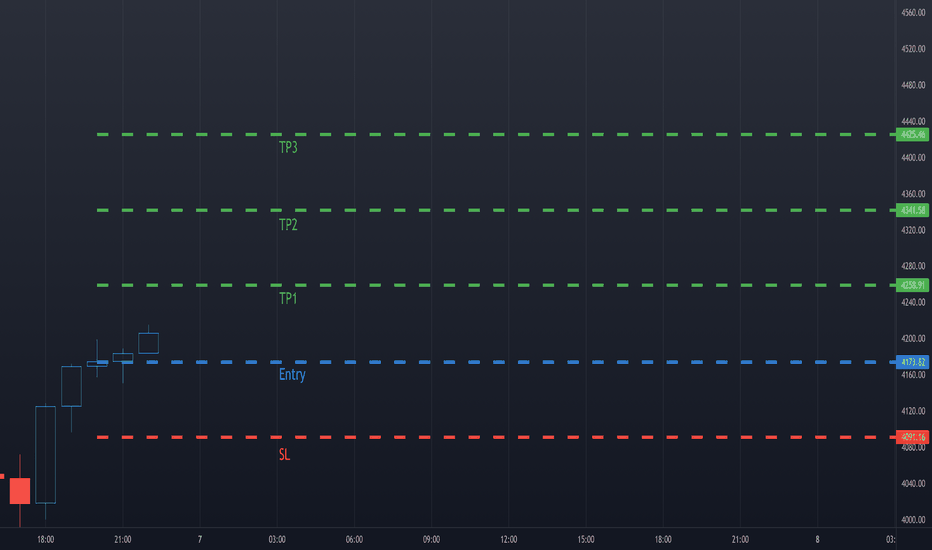Click the 4320.00 price axis label
Image resolution: width=932 pixels, height=550 pixels.
(913, 230)
